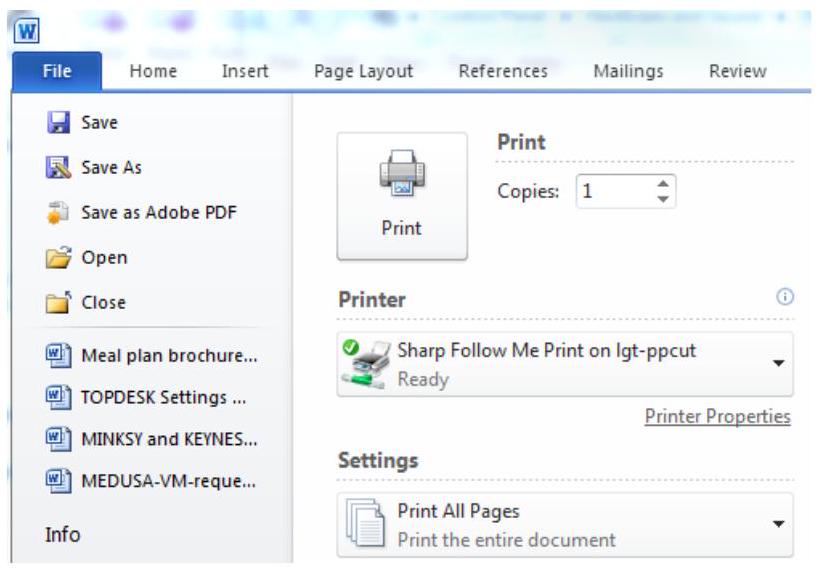Click the Save As icon

click(59, 168)
